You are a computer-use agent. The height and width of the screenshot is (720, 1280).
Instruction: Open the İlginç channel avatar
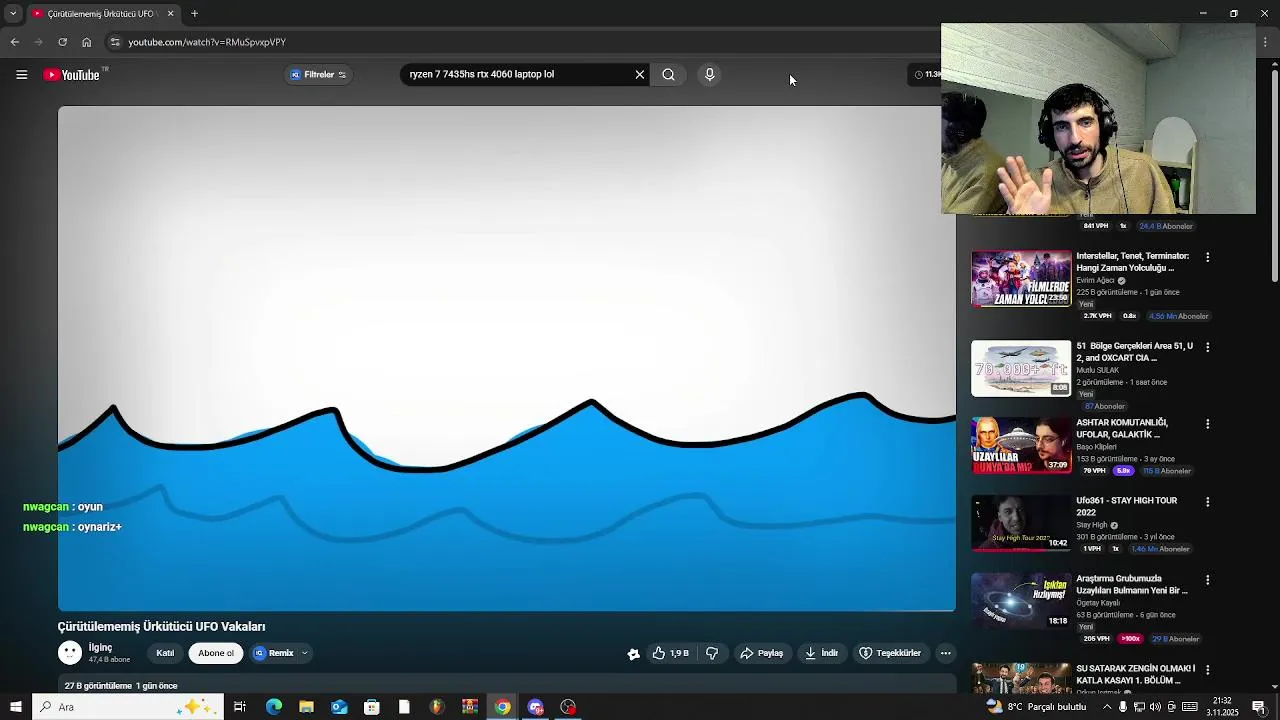click(70, 653)
